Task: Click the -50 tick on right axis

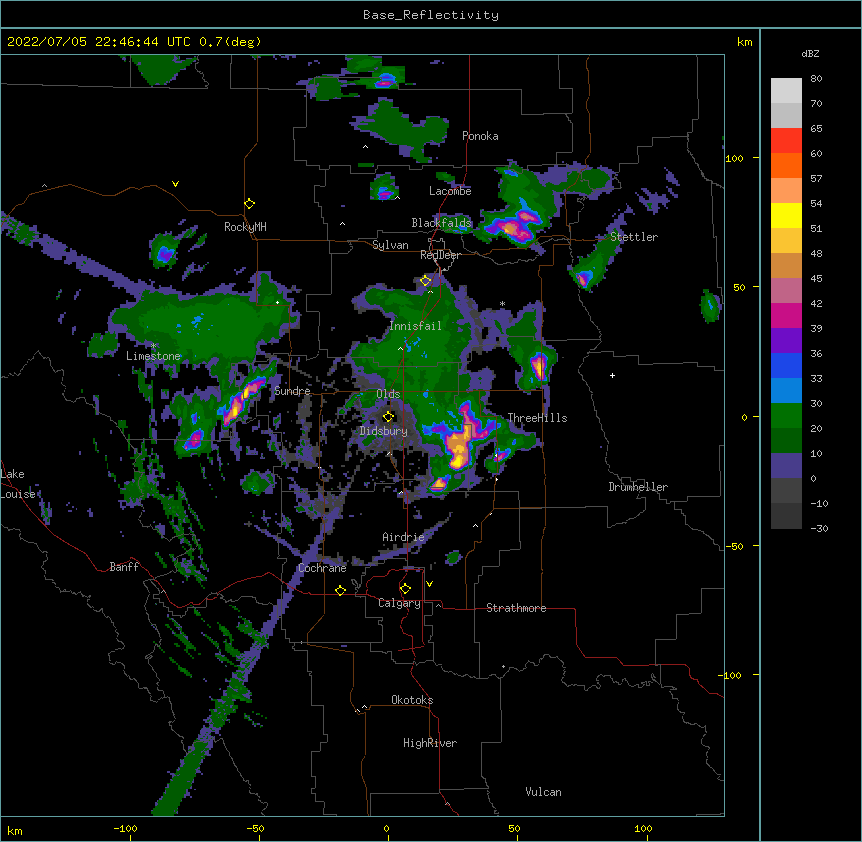Action: (x=734, y=546)
